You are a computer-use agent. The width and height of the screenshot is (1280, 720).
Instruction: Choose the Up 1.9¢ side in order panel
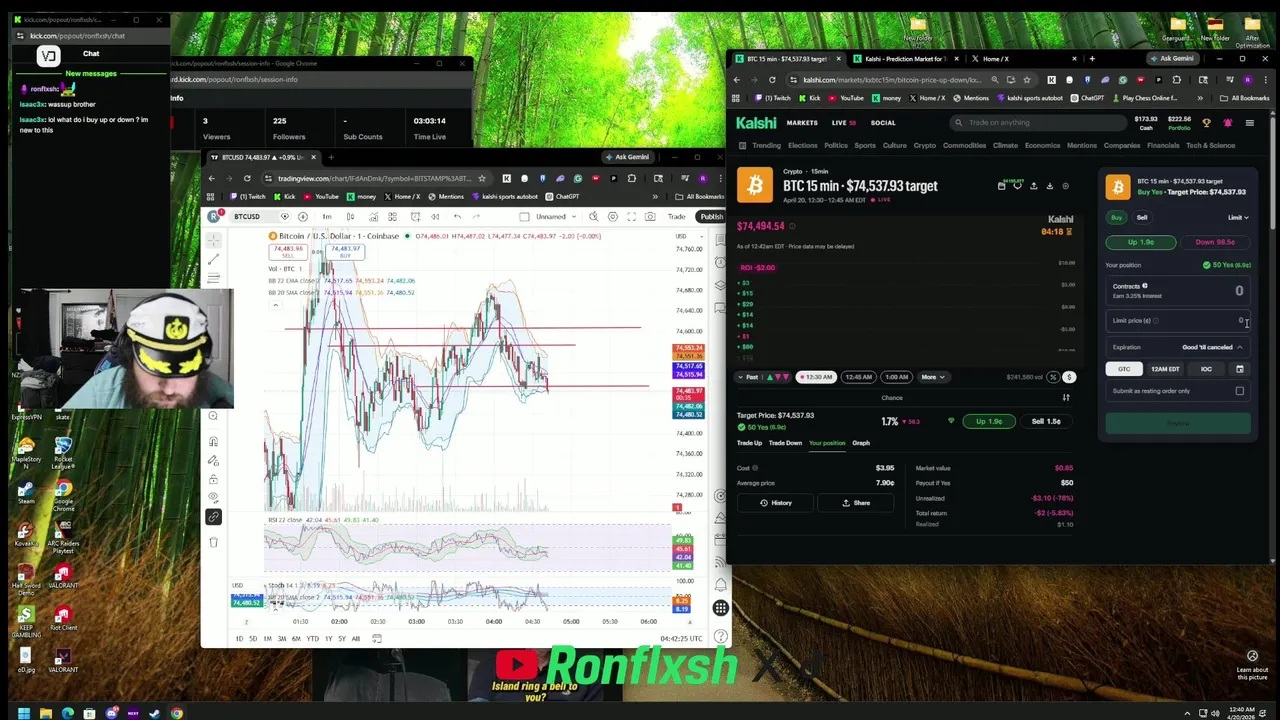[x=1141, y=242]
